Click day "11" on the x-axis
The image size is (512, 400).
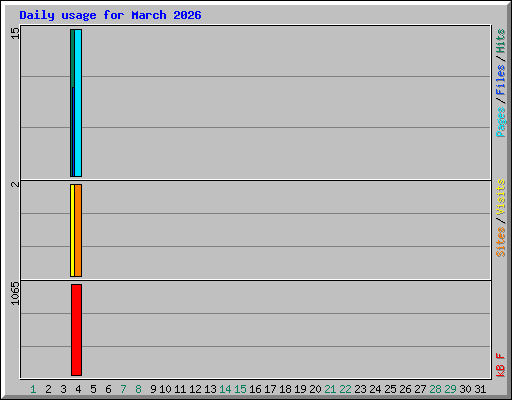180,389
